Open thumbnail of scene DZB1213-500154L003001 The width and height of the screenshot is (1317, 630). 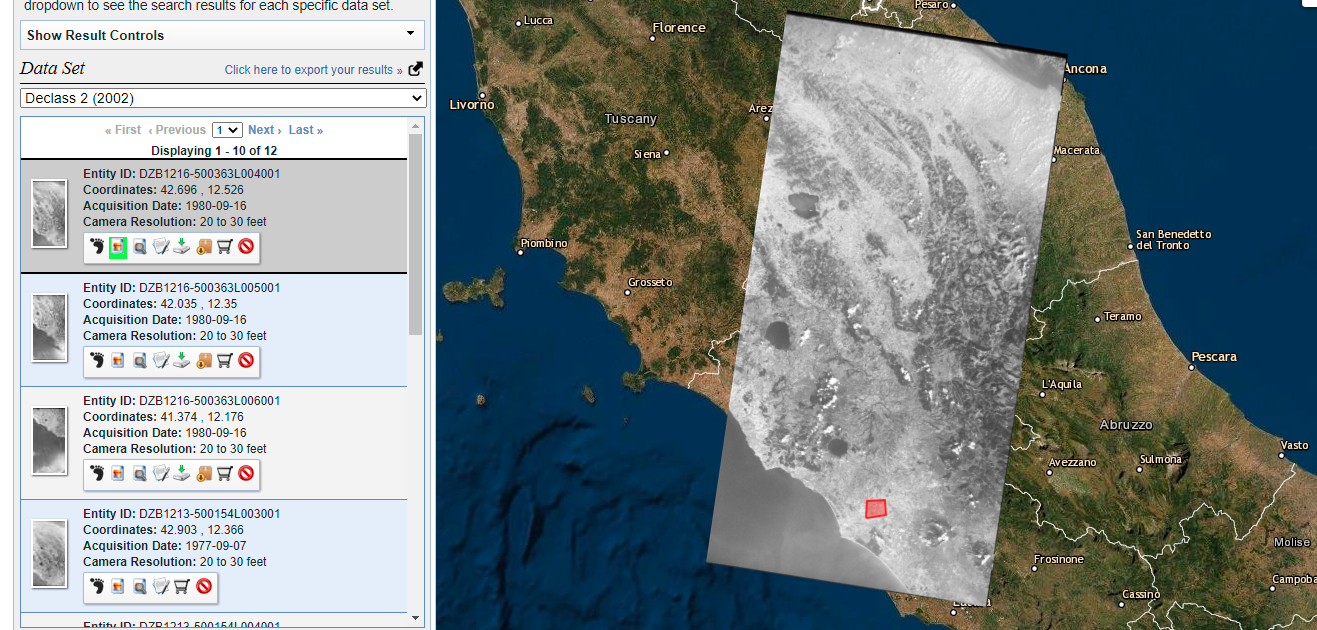tap(49, 553)
